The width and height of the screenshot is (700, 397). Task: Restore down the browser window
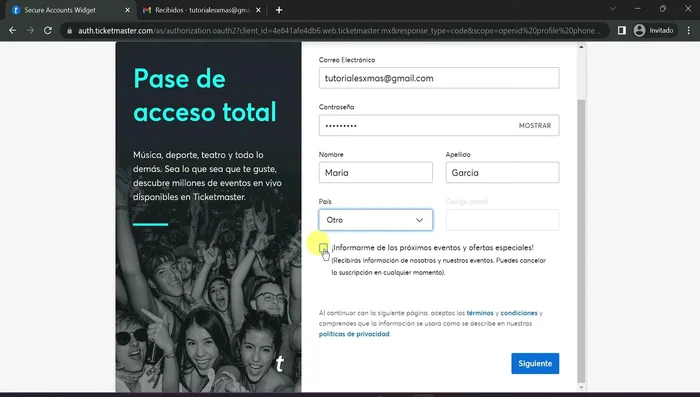[663, 8]
